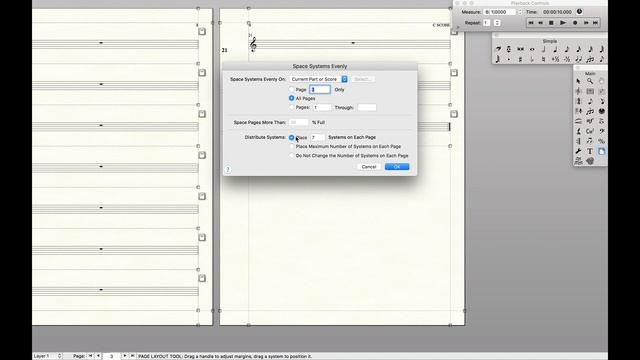Choose the eighth note in Simple palette

567,49
